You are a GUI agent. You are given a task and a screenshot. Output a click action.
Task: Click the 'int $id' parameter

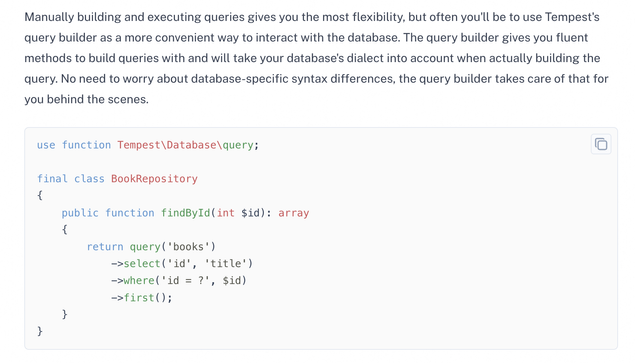click(238, 213)
